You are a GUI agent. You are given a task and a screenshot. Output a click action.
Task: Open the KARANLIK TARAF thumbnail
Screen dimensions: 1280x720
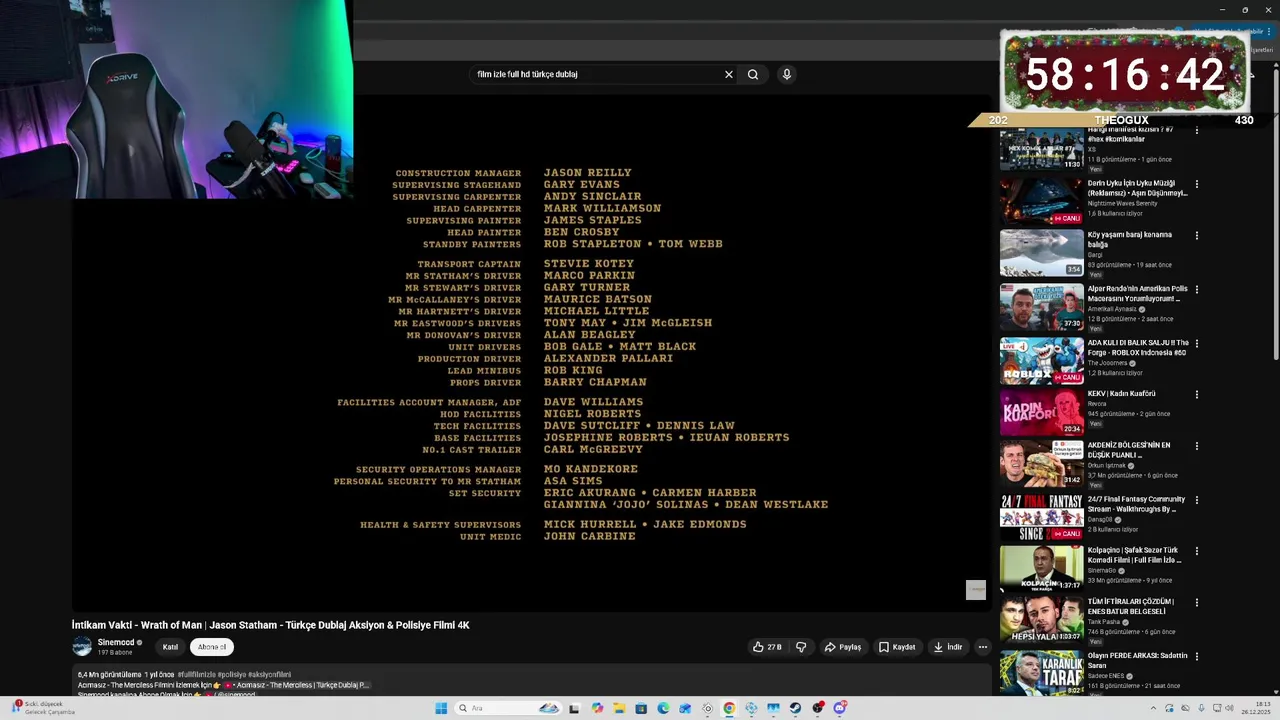tap(1041, 673)
